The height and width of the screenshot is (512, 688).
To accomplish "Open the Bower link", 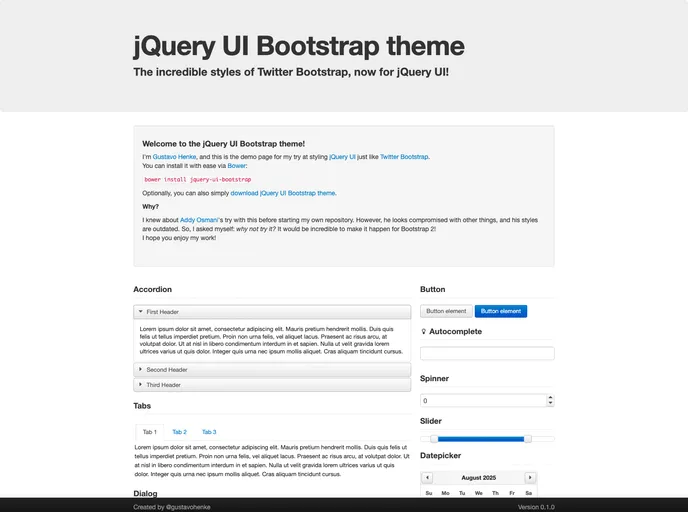I will (236, 166).
